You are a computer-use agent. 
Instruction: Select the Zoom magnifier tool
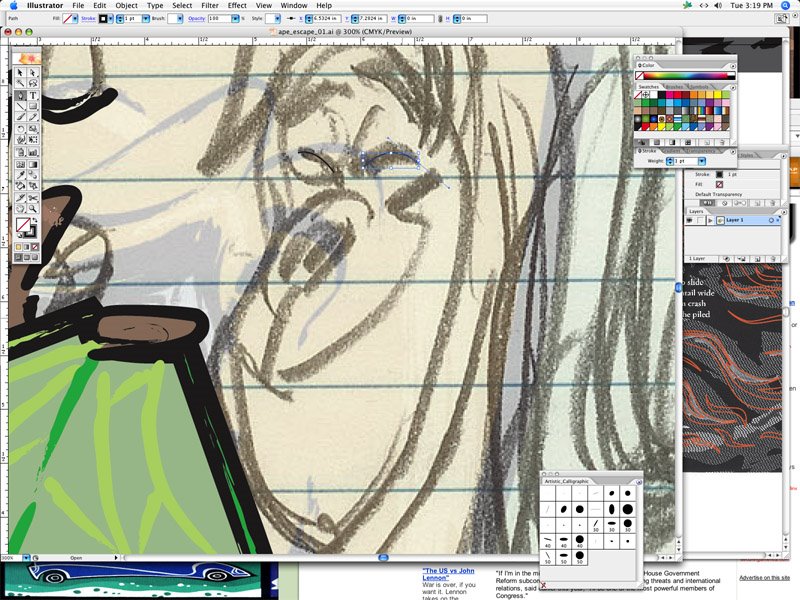coord(33,208)
